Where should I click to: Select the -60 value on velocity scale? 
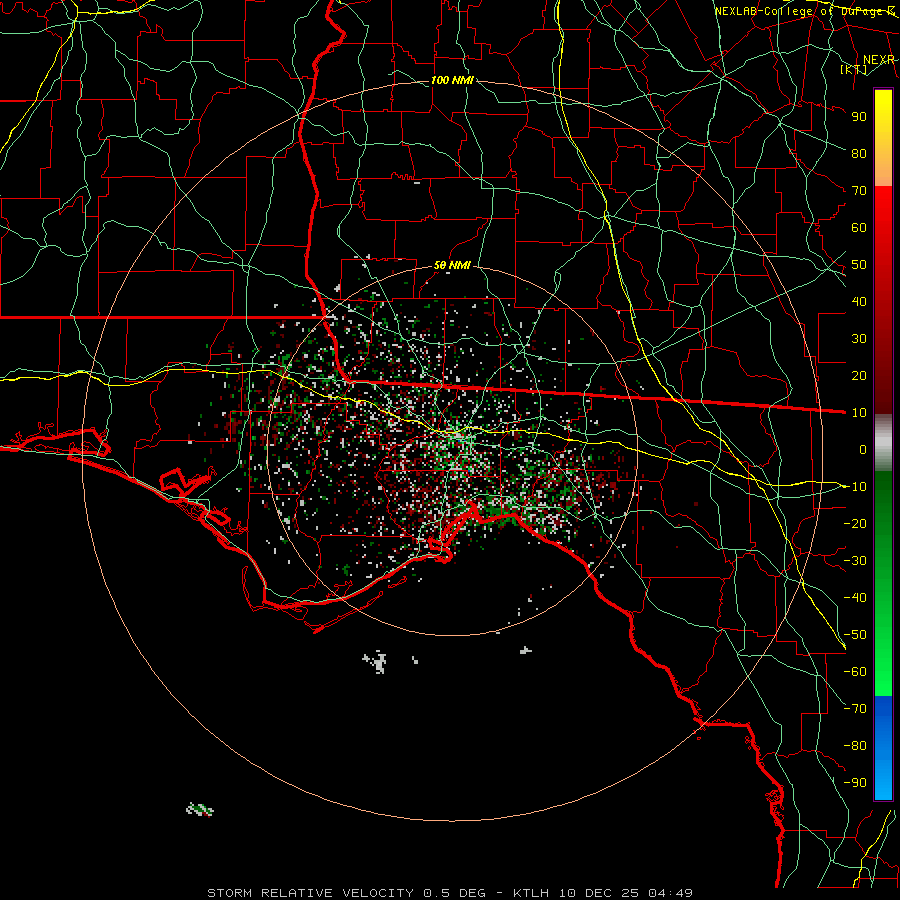coord(855,672)
